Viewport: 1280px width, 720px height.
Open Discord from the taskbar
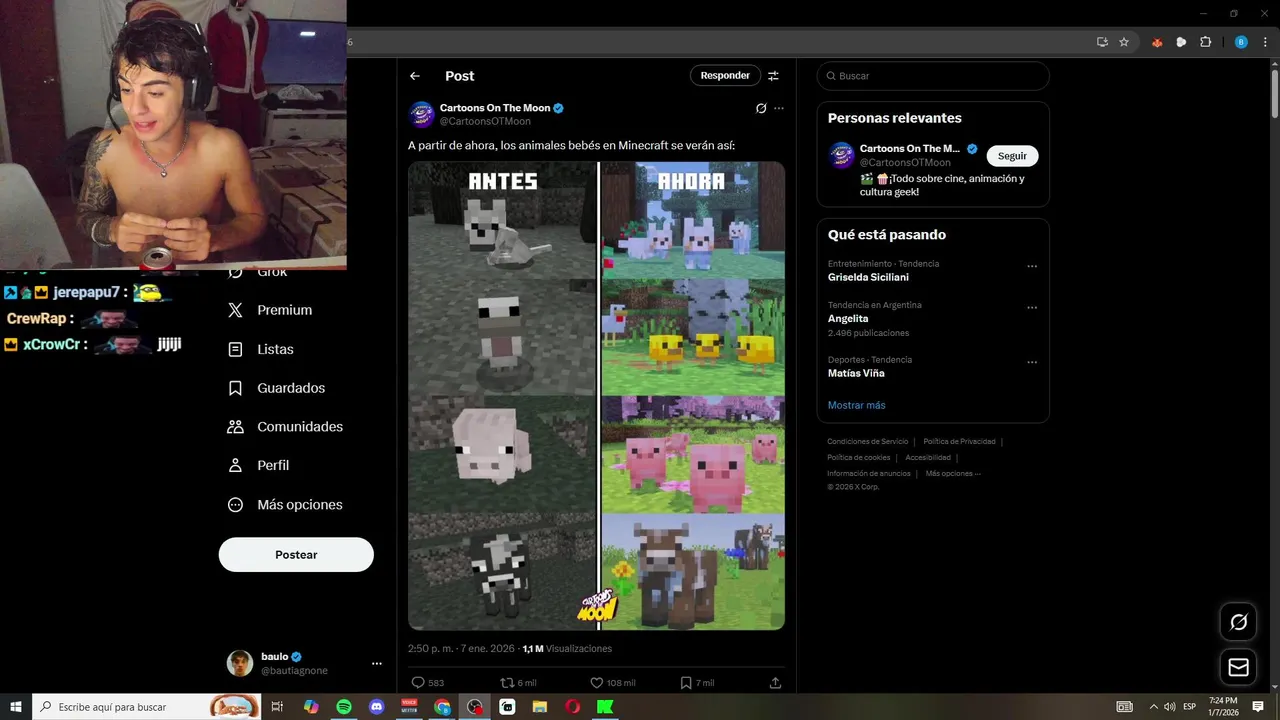pyautogui.click(x=377, y=707)
